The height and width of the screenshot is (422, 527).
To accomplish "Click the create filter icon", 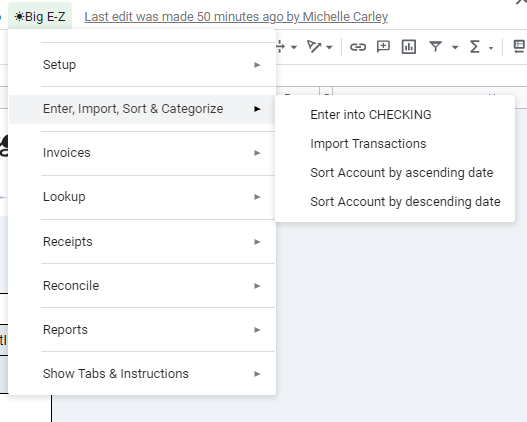I will (x=435, y=47).
